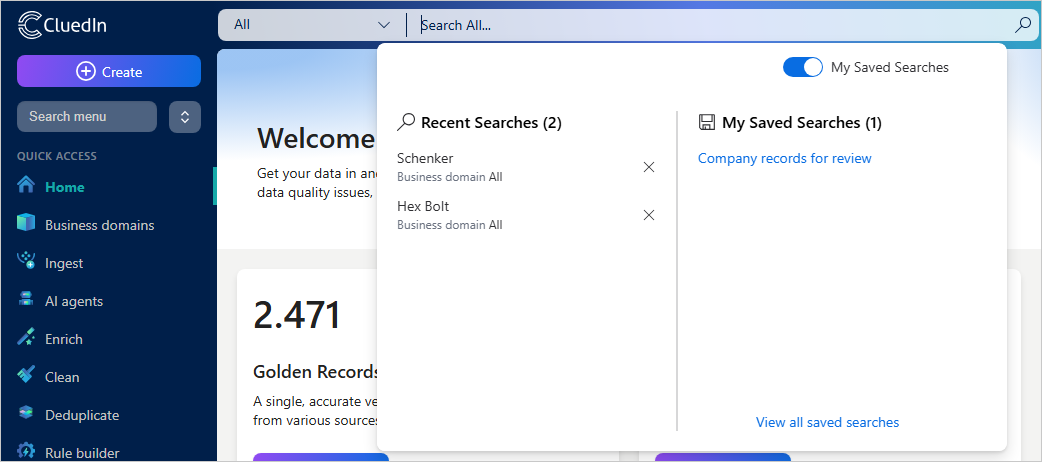Focus the Search All input field
This screenshot has height=462, width=1042.
pos(711,25)
